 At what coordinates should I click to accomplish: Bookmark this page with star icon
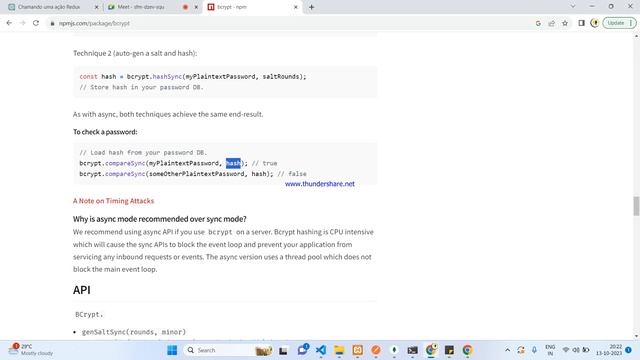click(x=565, y=23)
